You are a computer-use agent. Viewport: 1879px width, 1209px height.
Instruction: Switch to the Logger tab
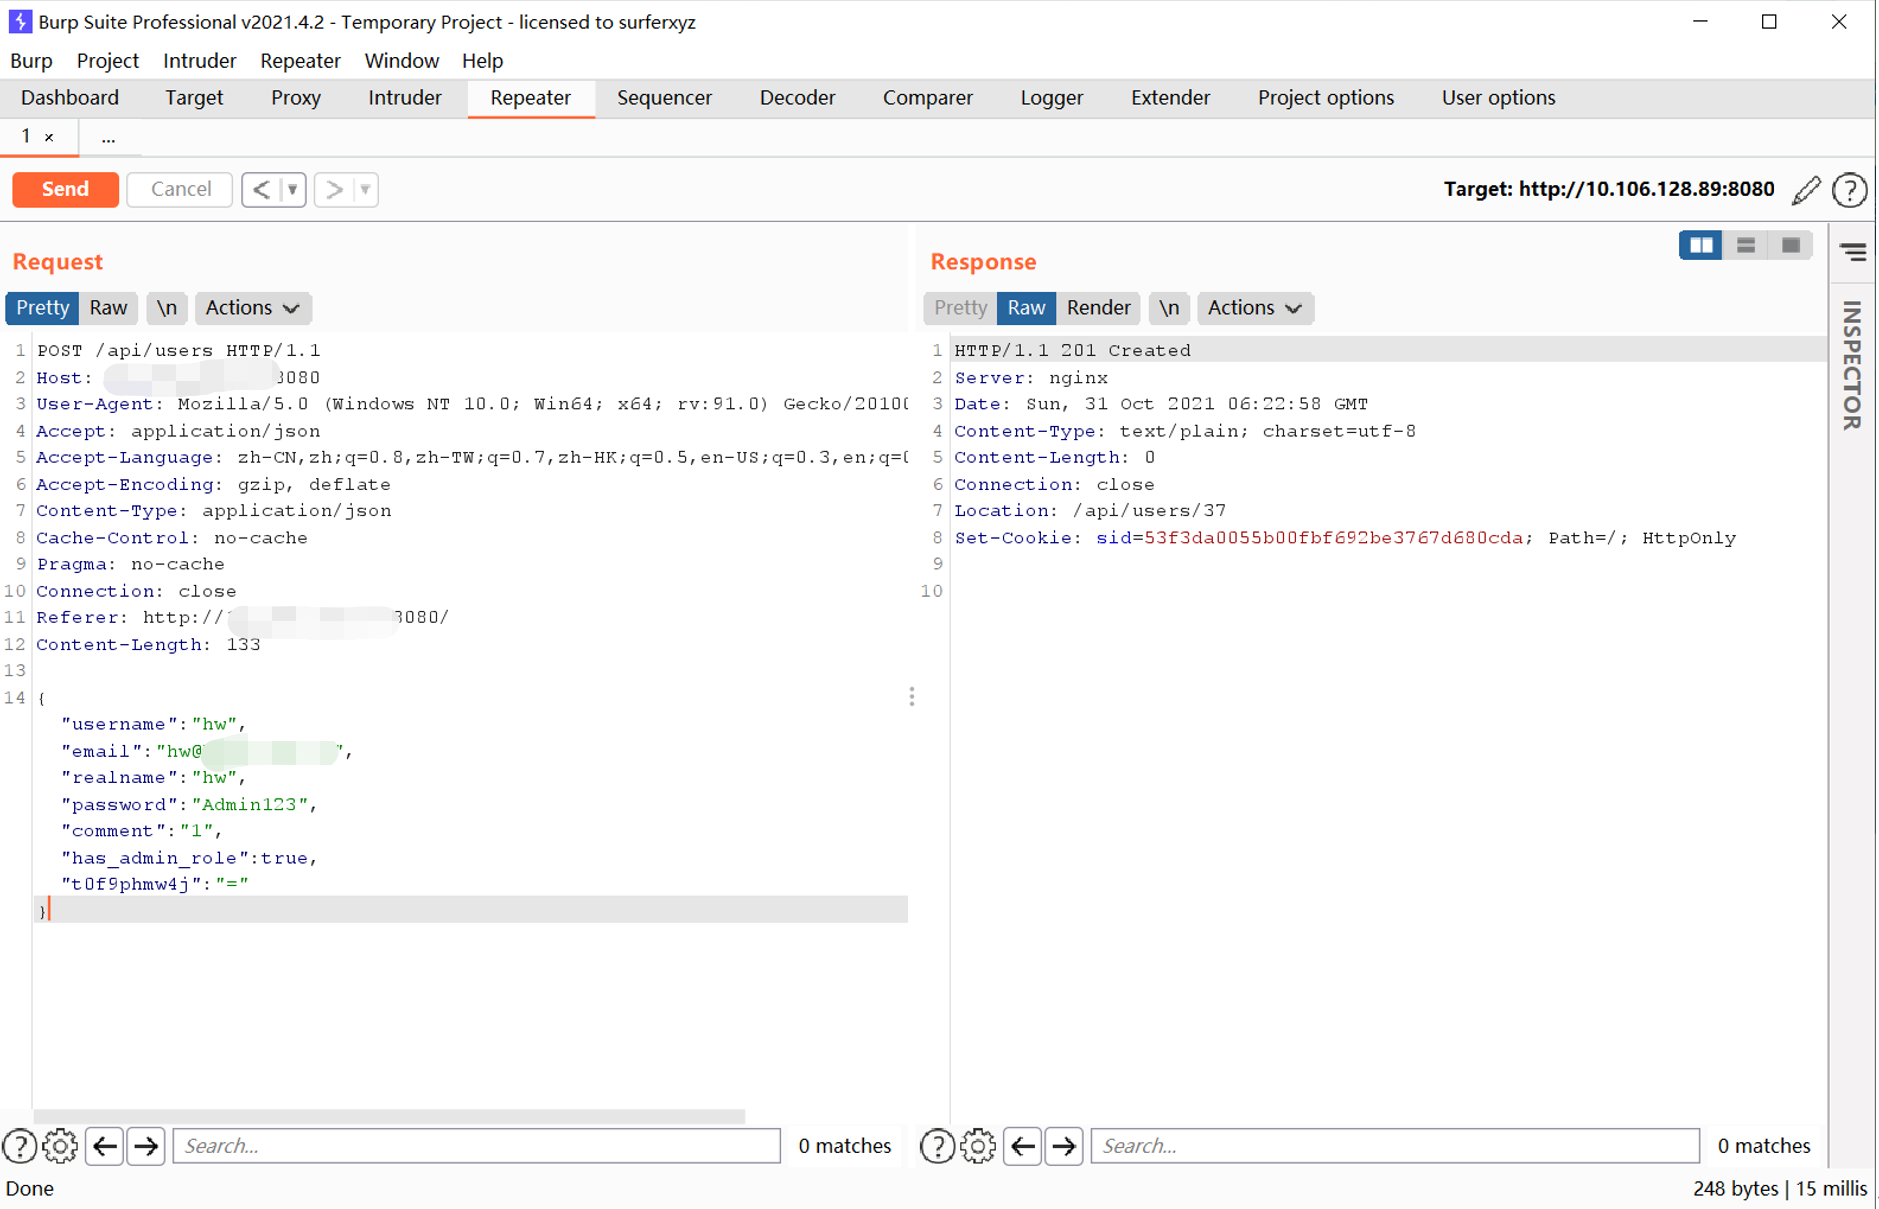pyautogui.click(x=1051, y=98)
